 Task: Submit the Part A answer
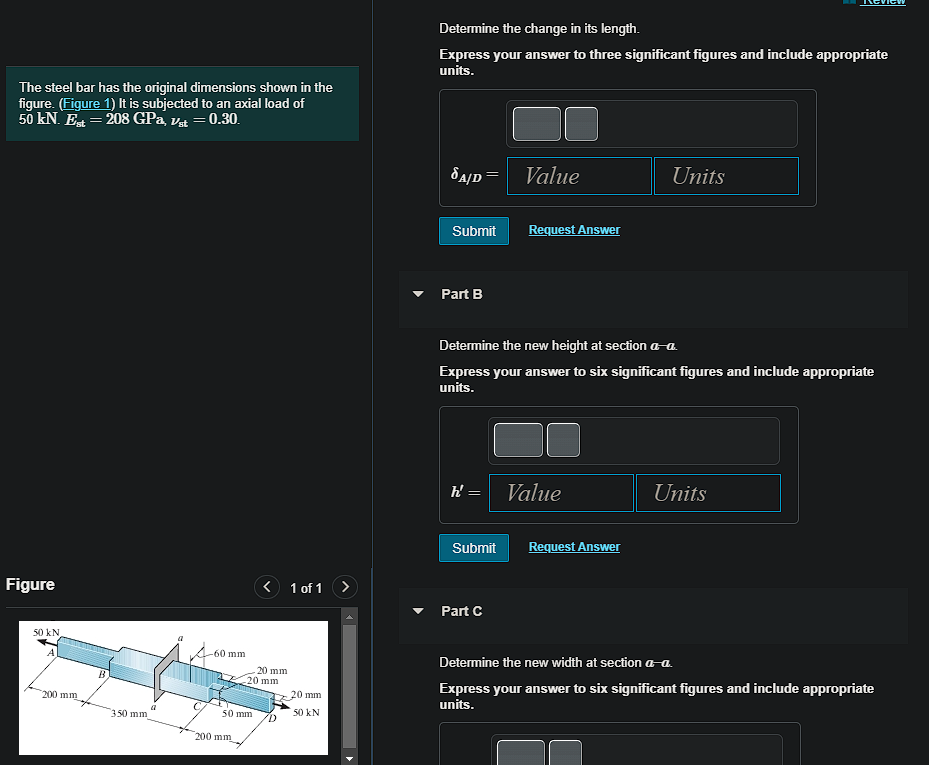pyautogui.click(x=473, y=231)
